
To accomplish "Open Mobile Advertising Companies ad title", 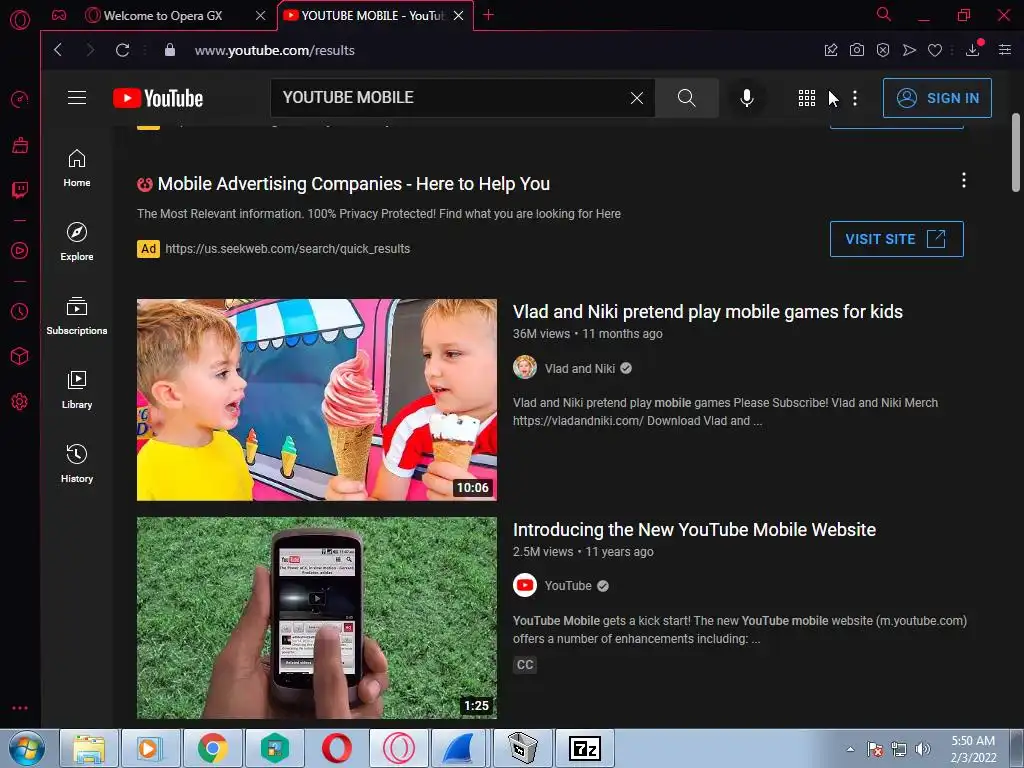I will [x=353, y=184].
